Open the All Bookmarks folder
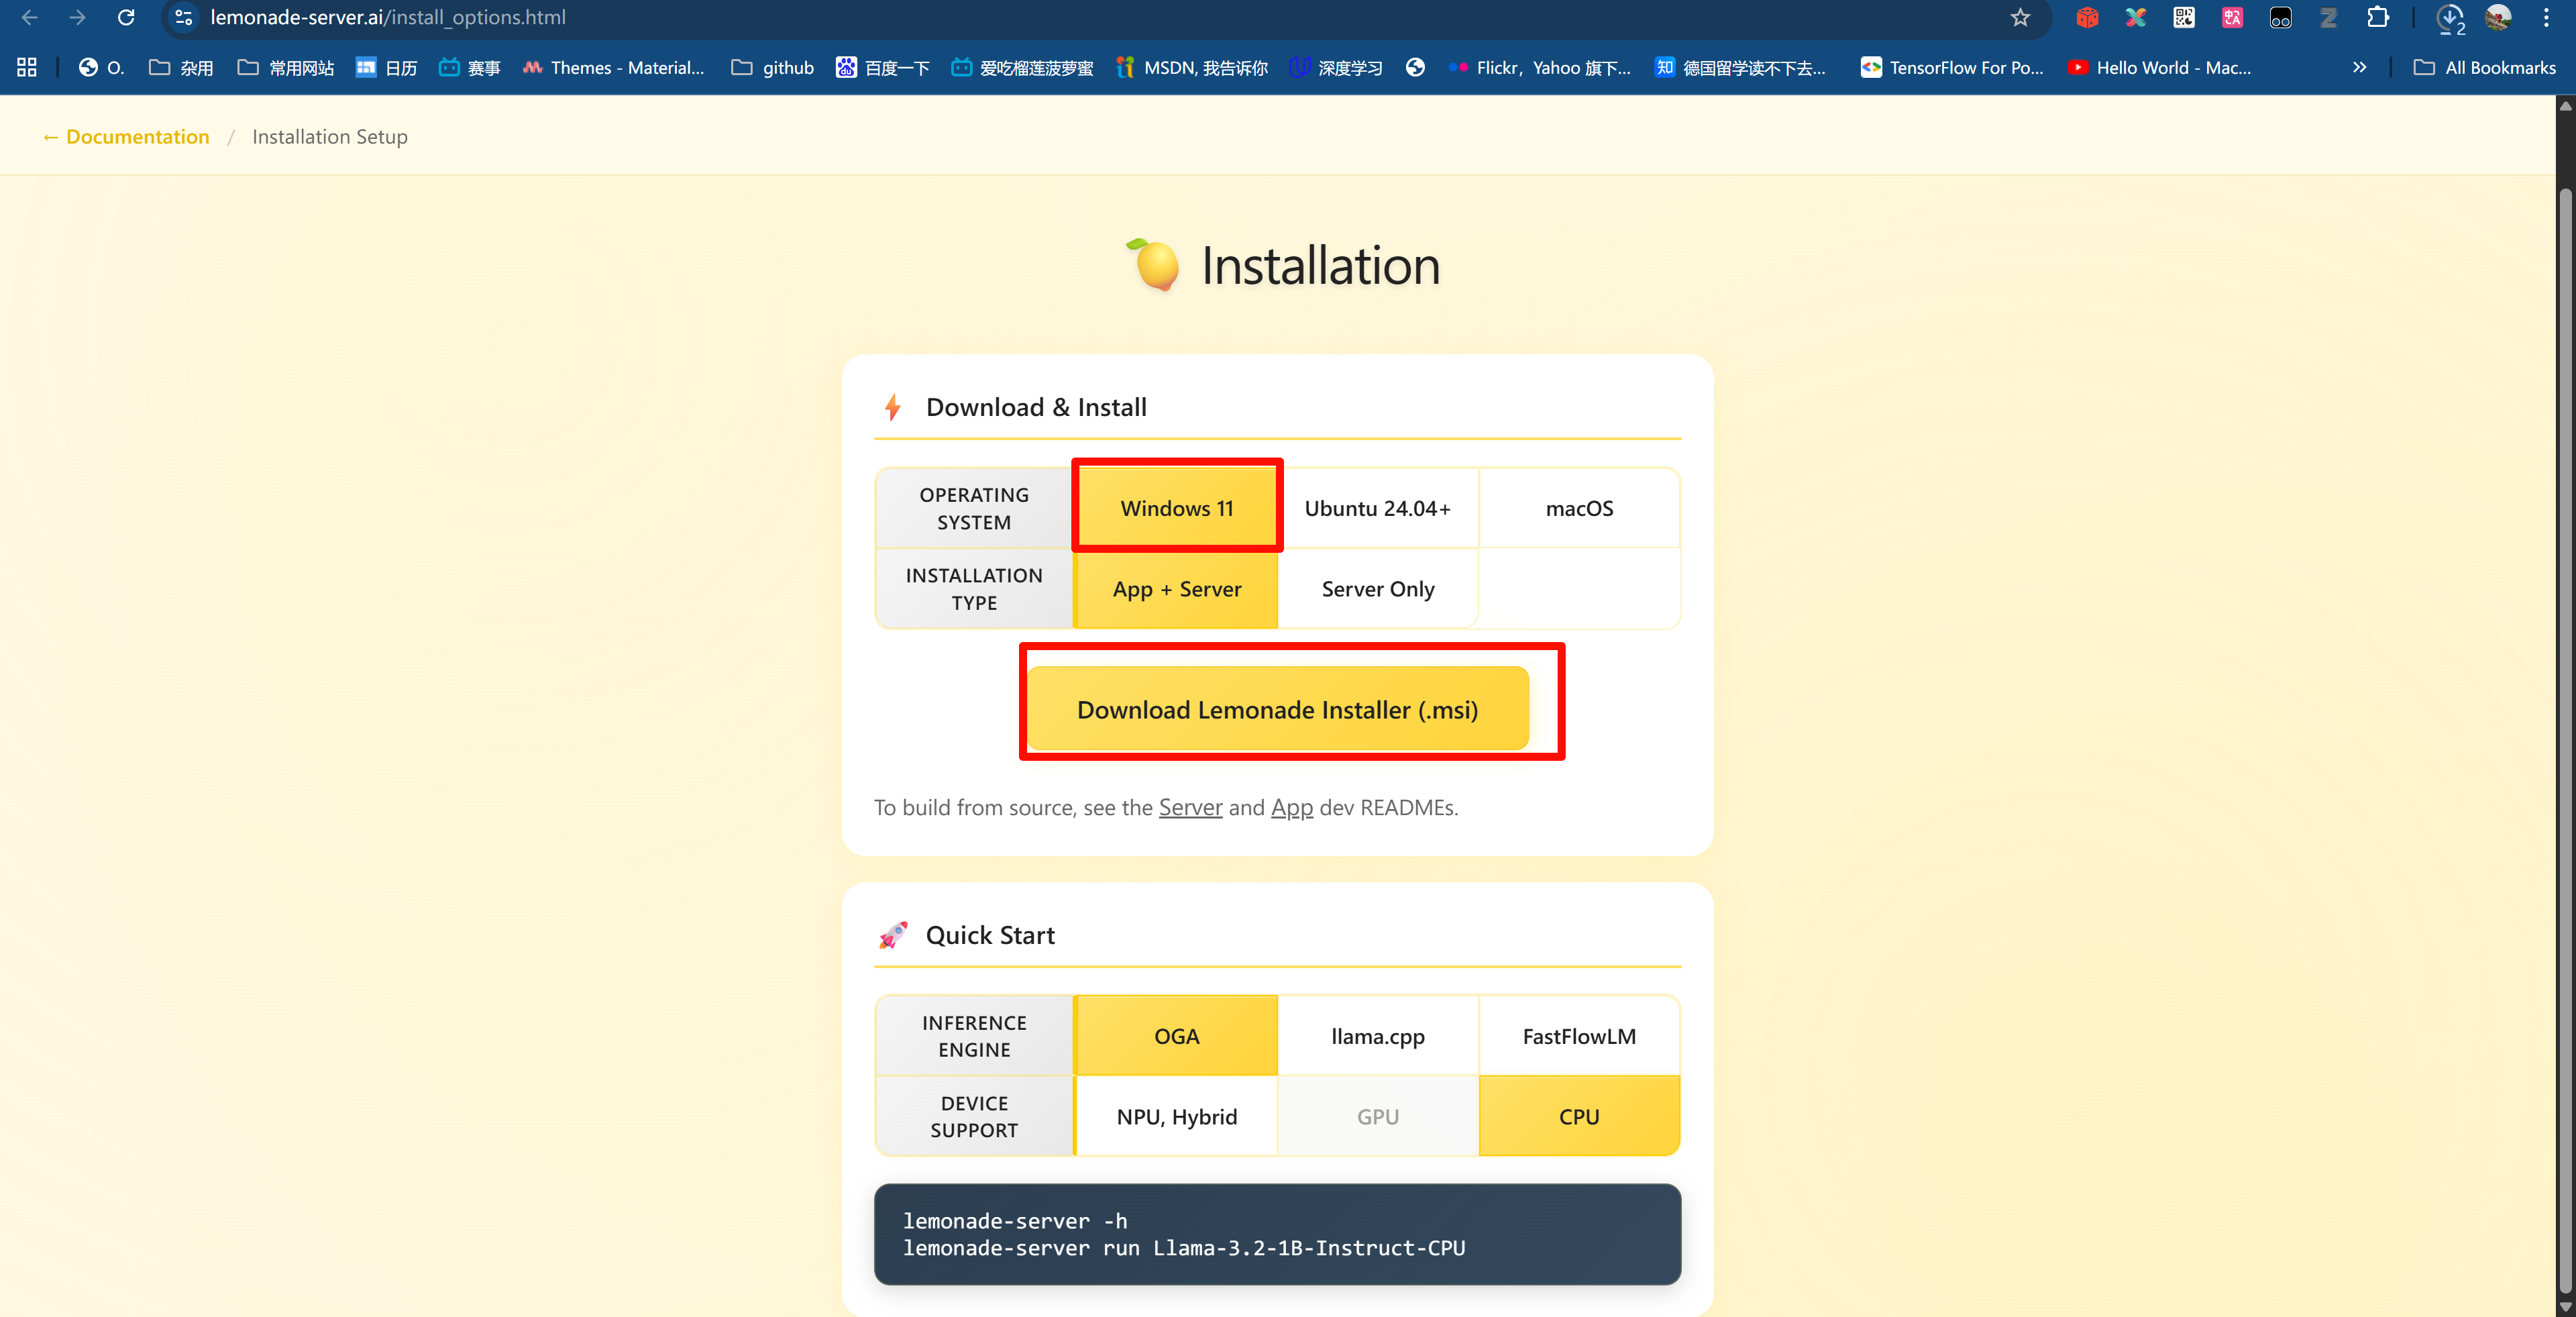 [2484, 68]
